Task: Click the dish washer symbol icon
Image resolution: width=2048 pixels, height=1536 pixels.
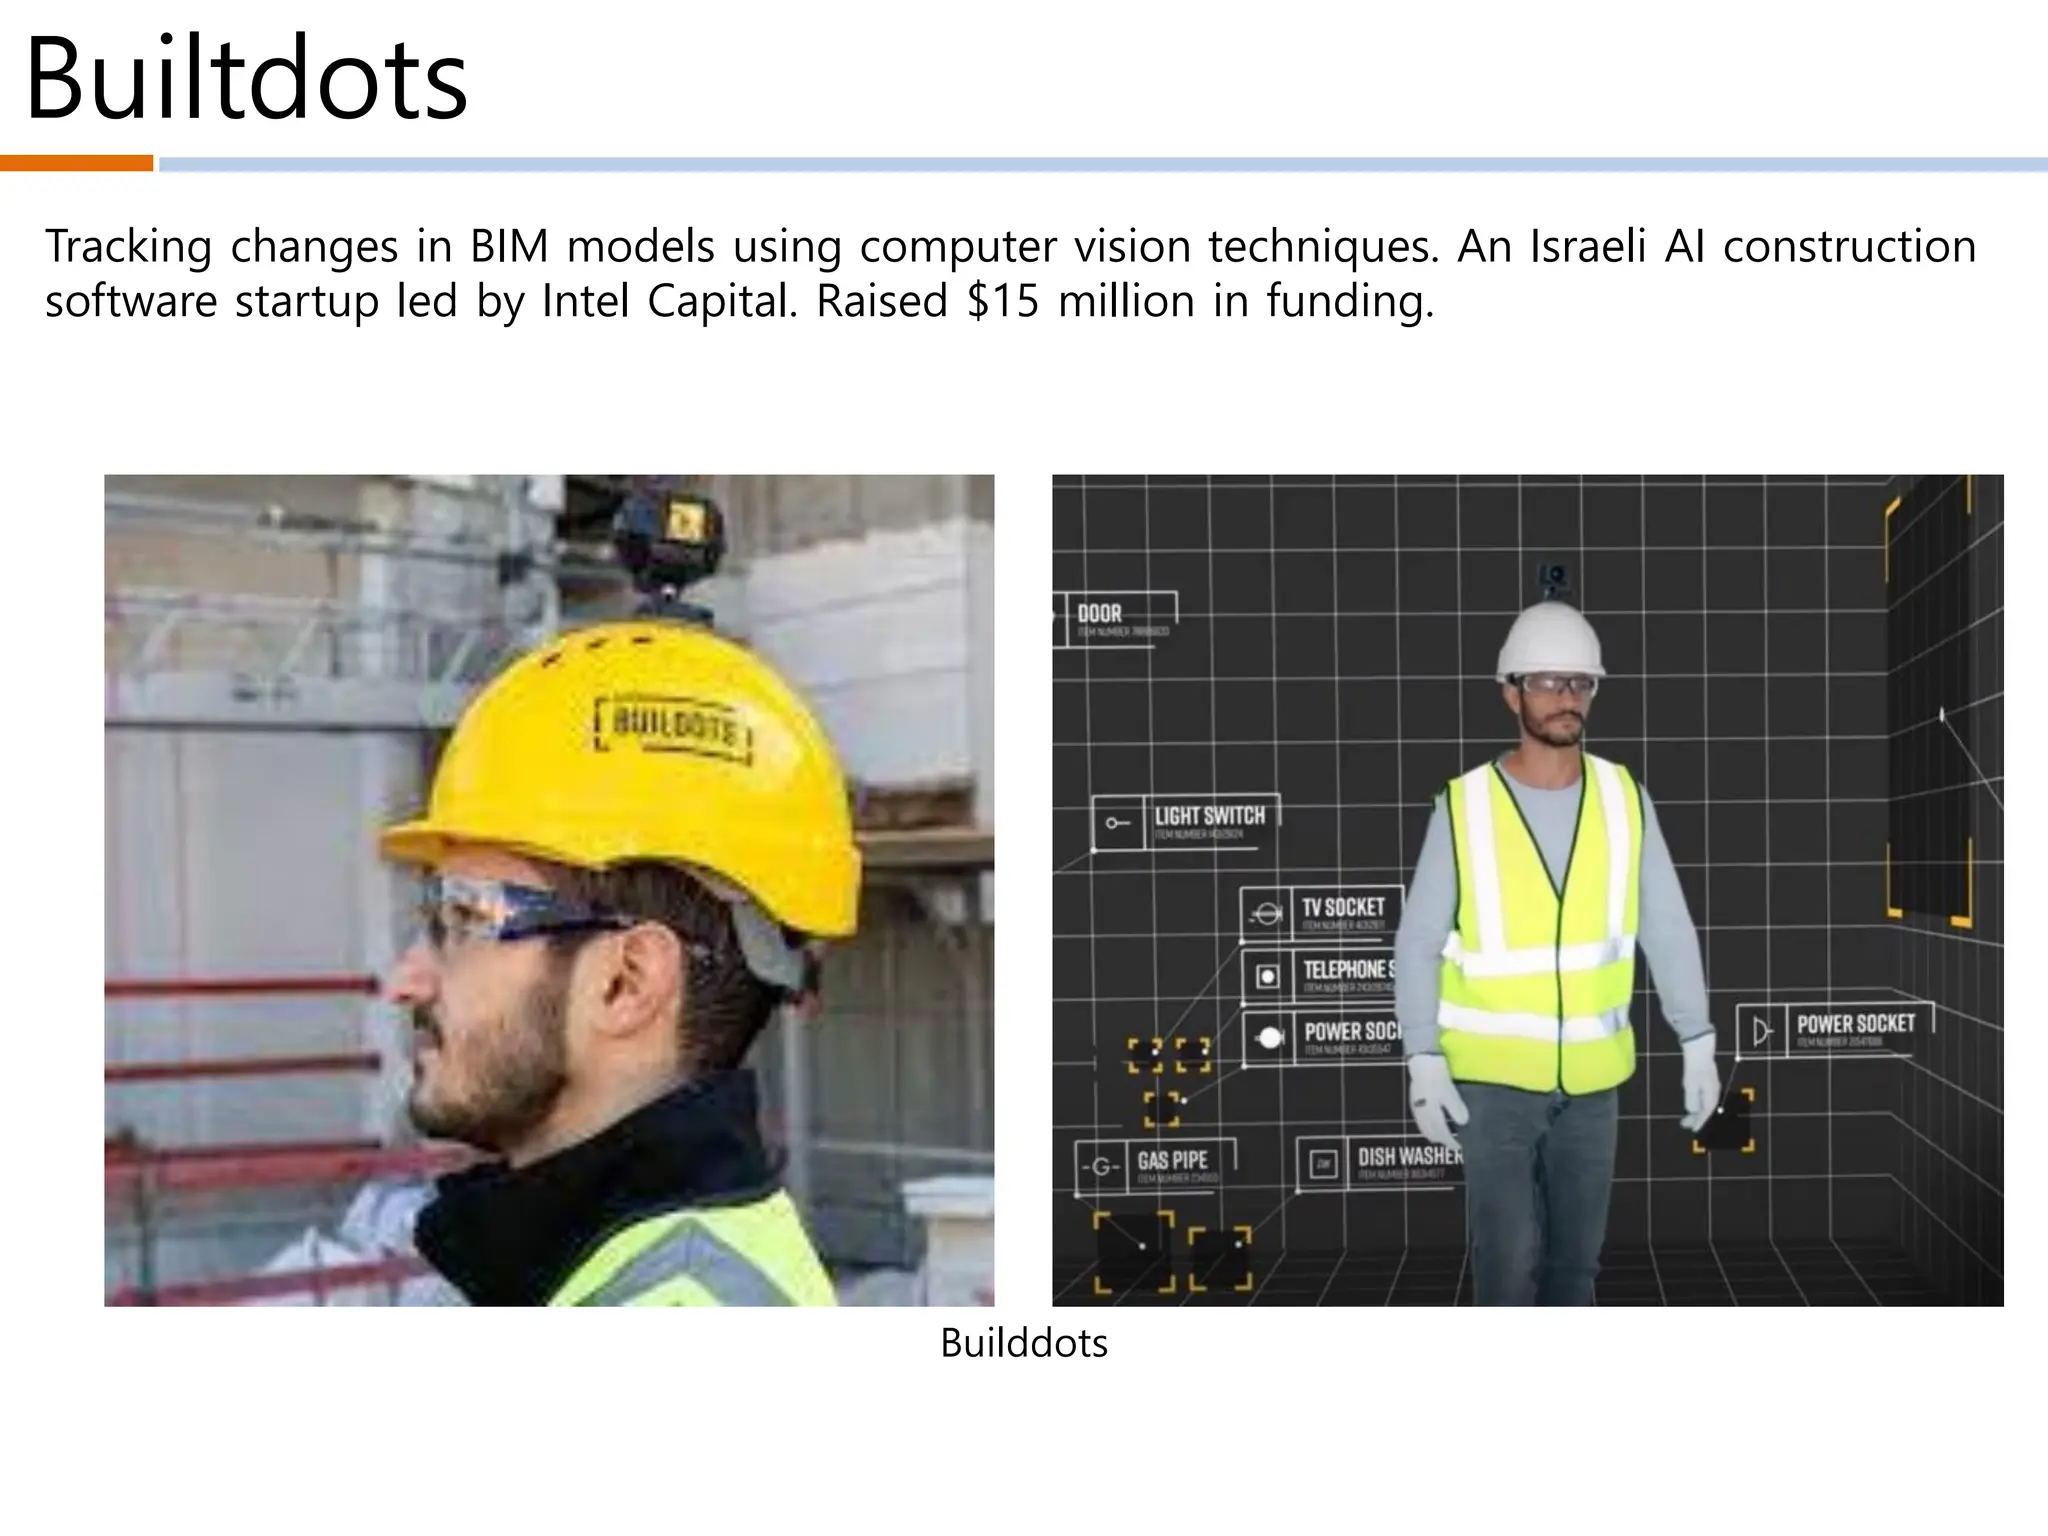Action: (1324, 1164)
